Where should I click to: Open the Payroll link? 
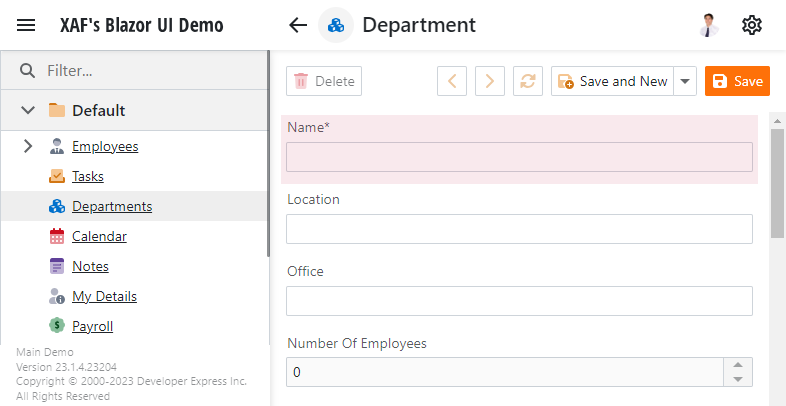click(x=93, y=326)
